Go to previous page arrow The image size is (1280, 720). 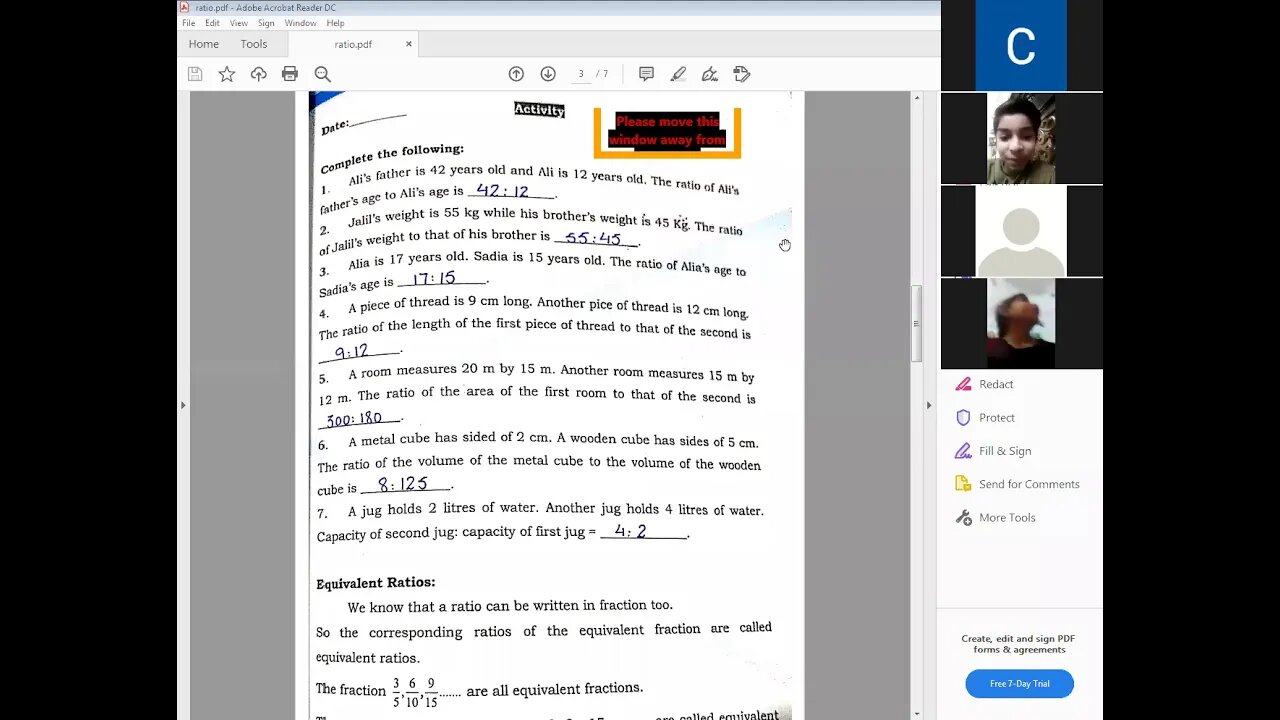516,74
